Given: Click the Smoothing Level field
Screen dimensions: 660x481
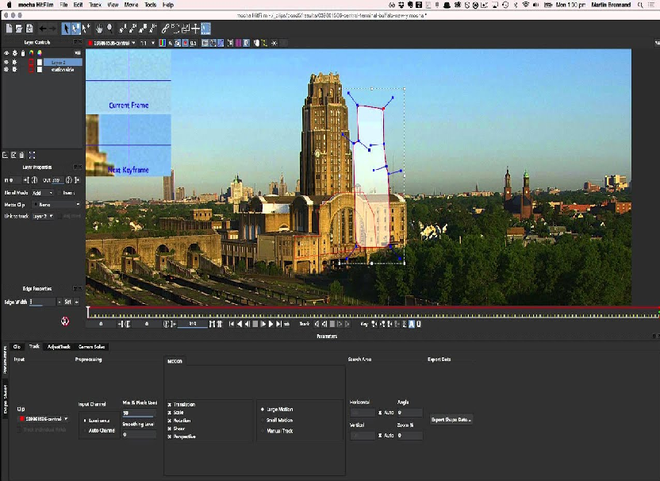Looking at the screenshot, I should (138, 434).
